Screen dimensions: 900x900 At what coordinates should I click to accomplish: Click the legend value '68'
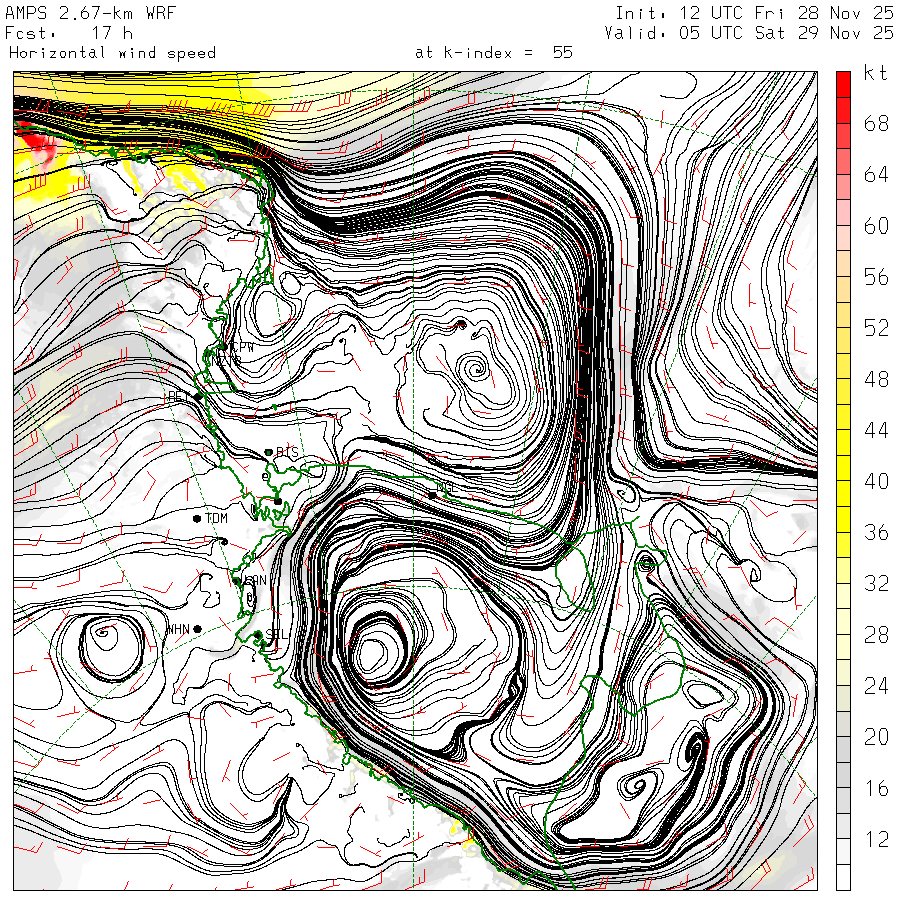tap(876, 123)
